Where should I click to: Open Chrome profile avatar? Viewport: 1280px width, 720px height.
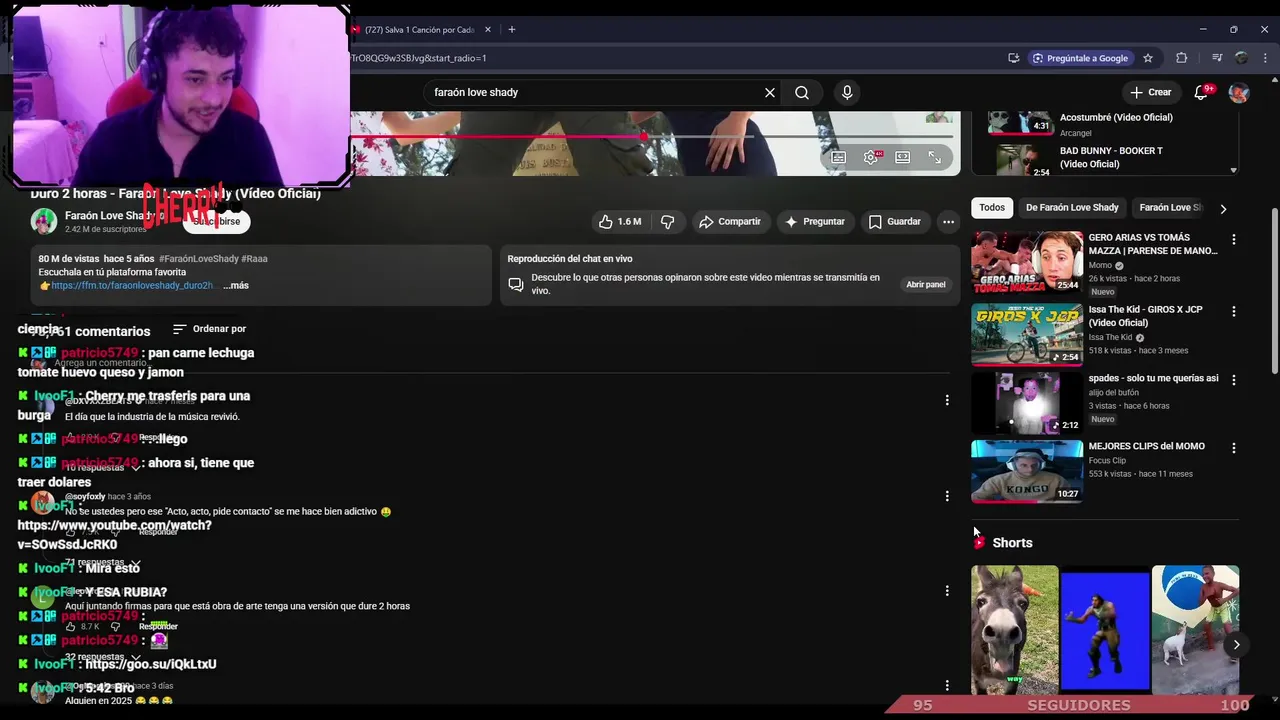pyautogui.click(x=1241, y=58)
